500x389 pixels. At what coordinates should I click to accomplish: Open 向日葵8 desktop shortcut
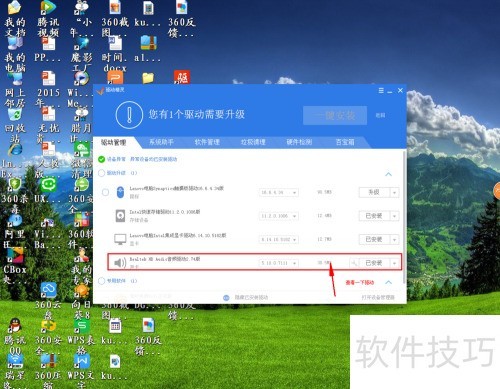tap(81, 301)
